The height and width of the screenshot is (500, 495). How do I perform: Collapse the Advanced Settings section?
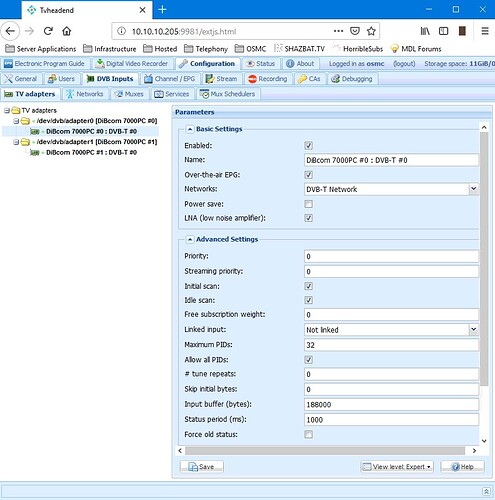point(189,239)
